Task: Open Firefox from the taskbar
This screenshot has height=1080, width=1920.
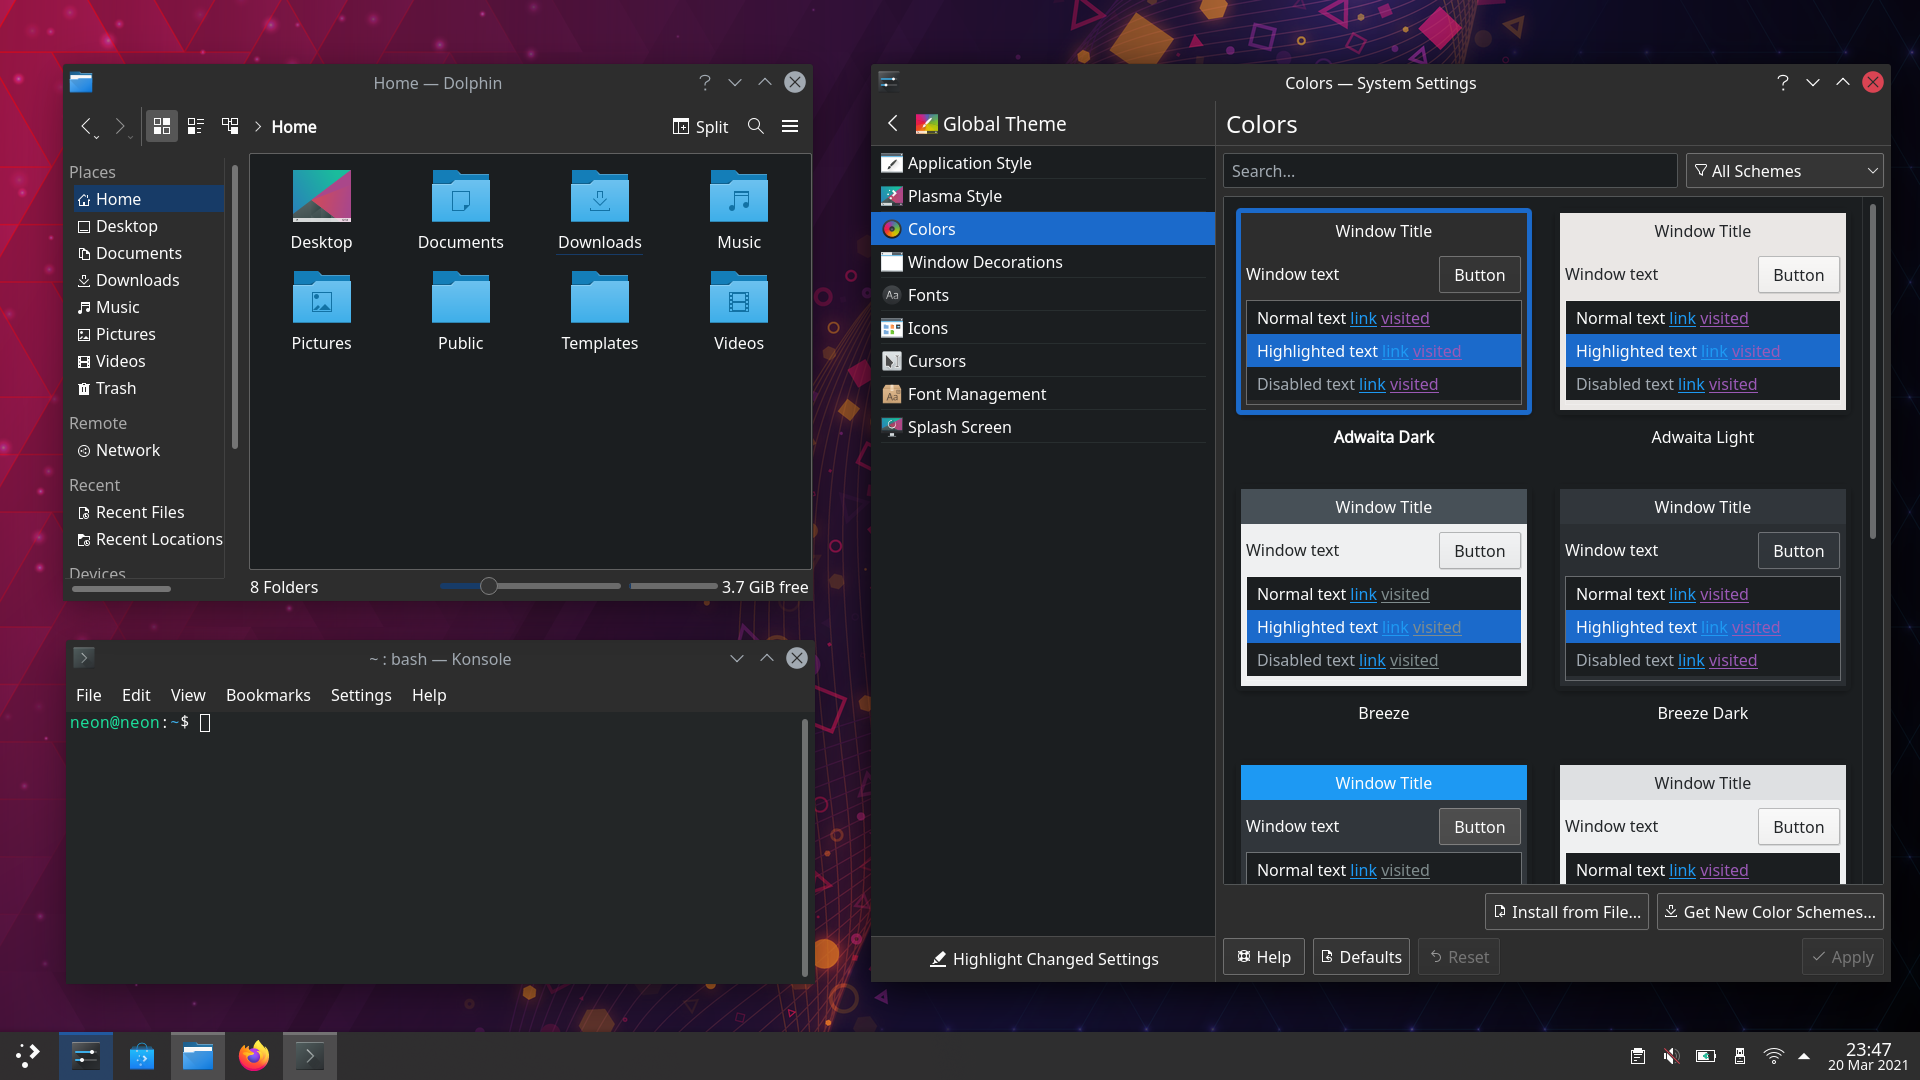Action: tap(254, 1056)
